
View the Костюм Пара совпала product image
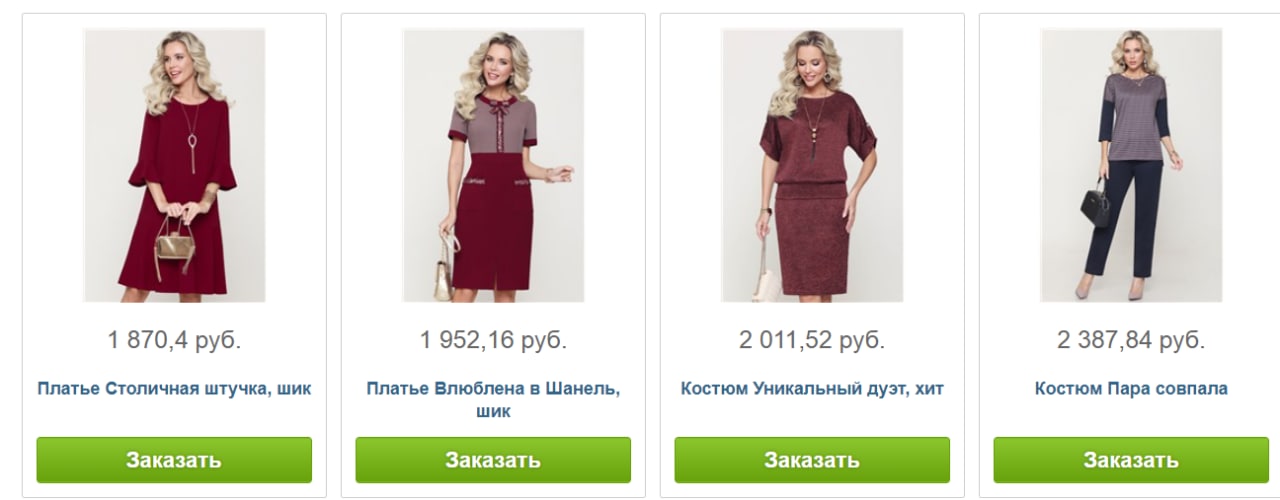point(1131,165)
